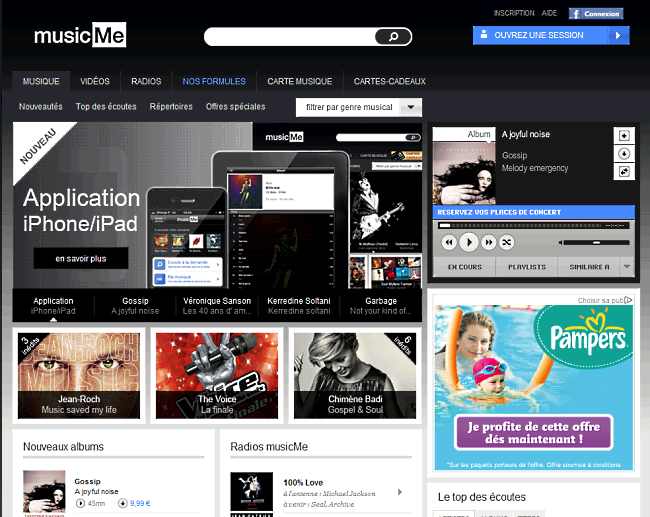Select Garbage carousel item

[x=381, y=306]
